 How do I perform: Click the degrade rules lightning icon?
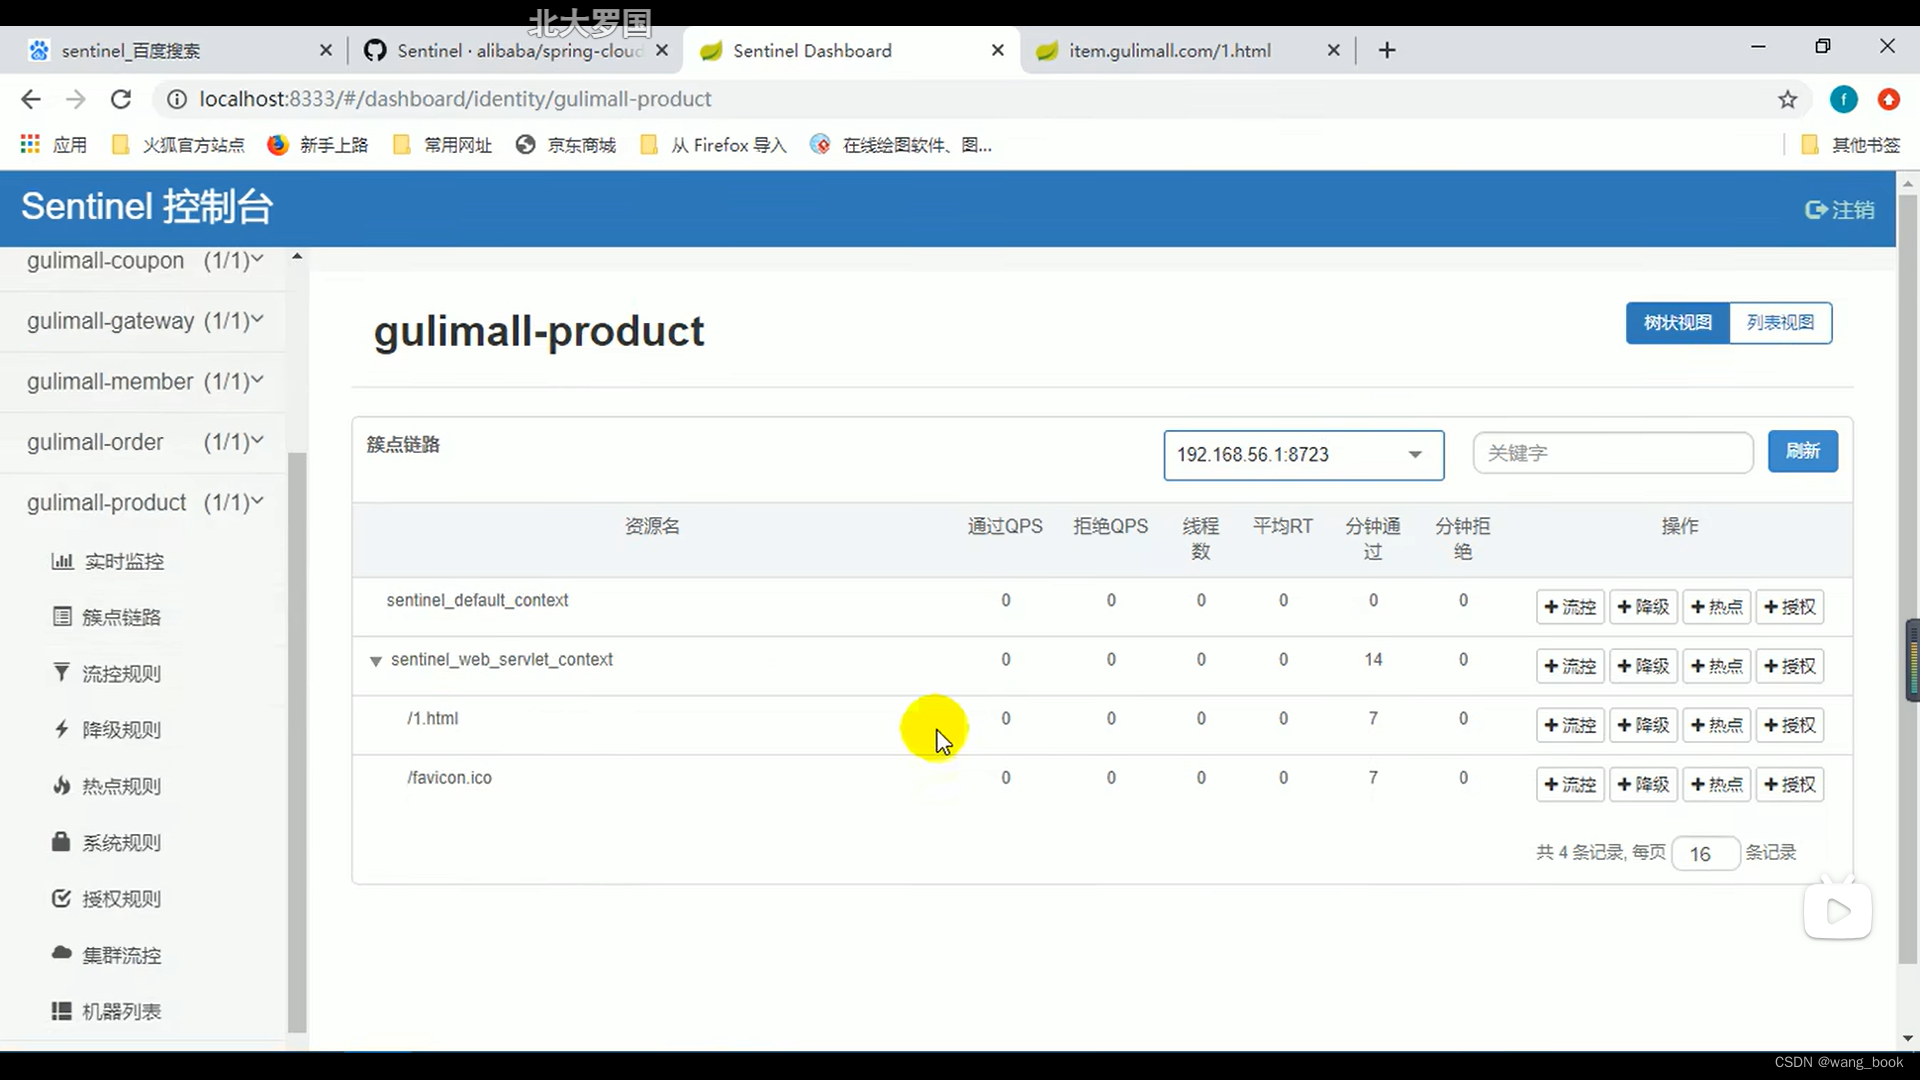[x=62, y=729]
